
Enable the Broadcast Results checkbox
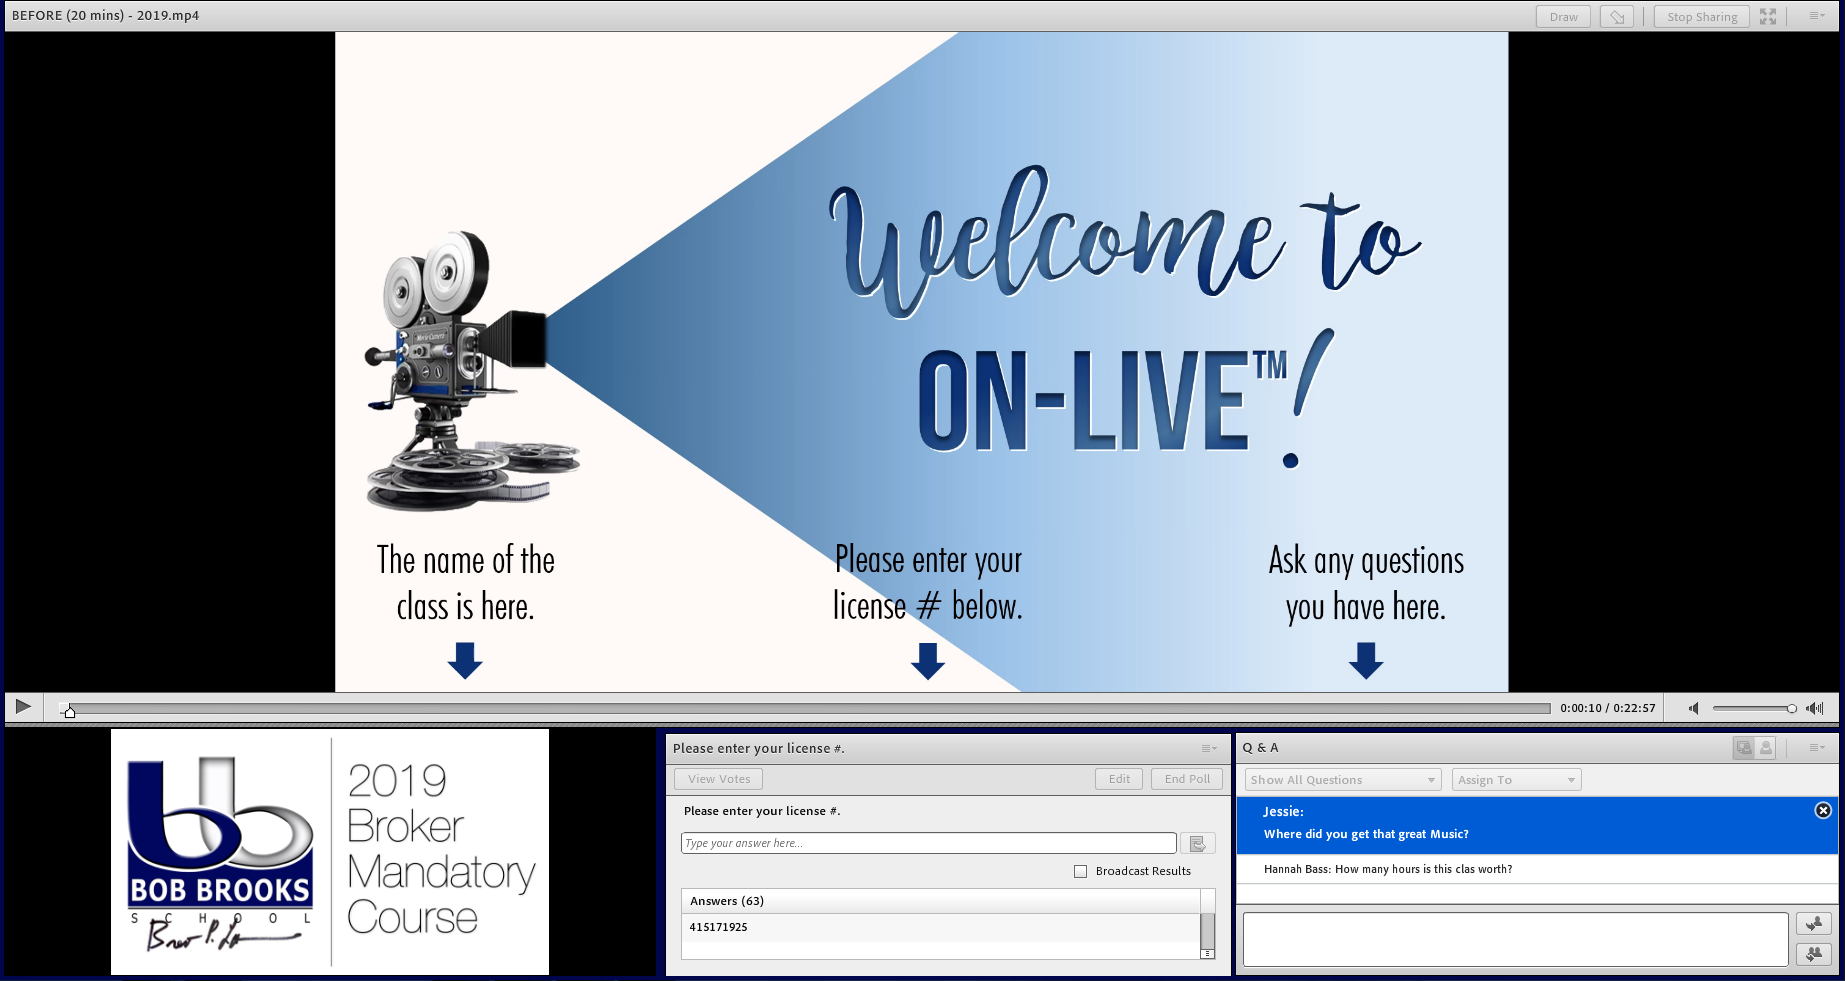tap(1080, 871)
